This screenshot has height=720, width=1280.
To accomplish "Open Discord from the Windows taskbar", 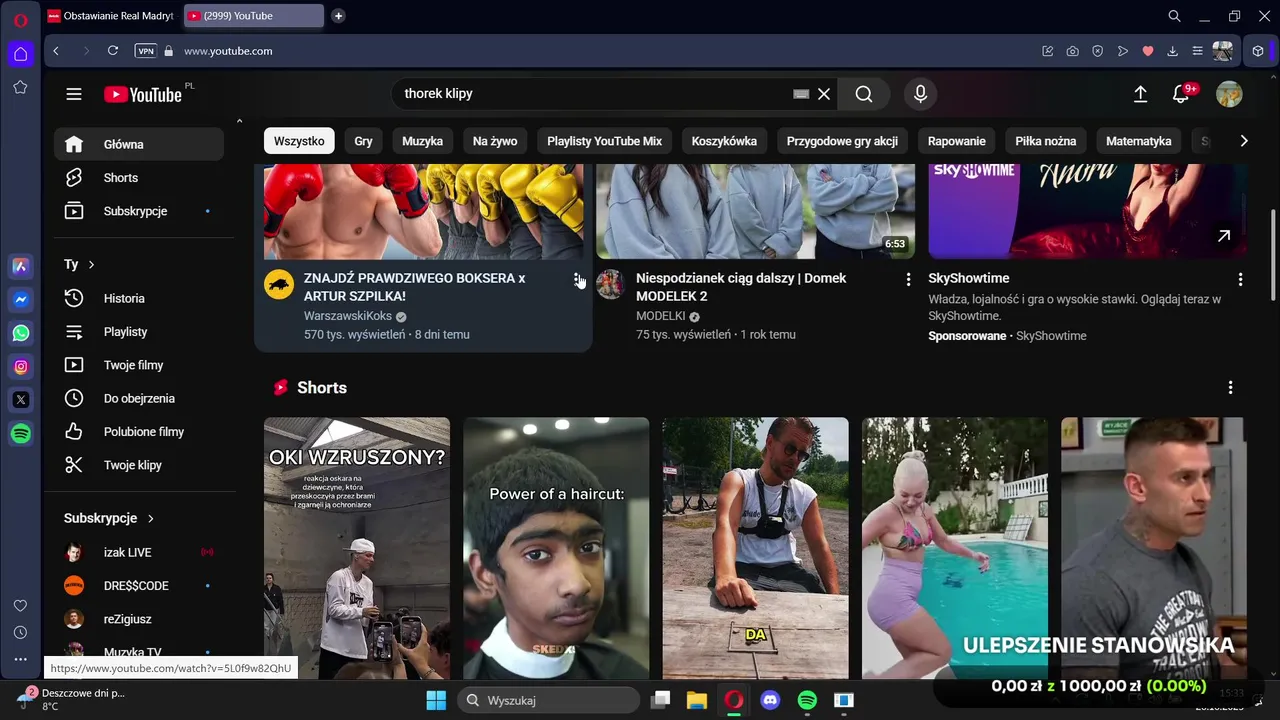I will coord(770,700).
